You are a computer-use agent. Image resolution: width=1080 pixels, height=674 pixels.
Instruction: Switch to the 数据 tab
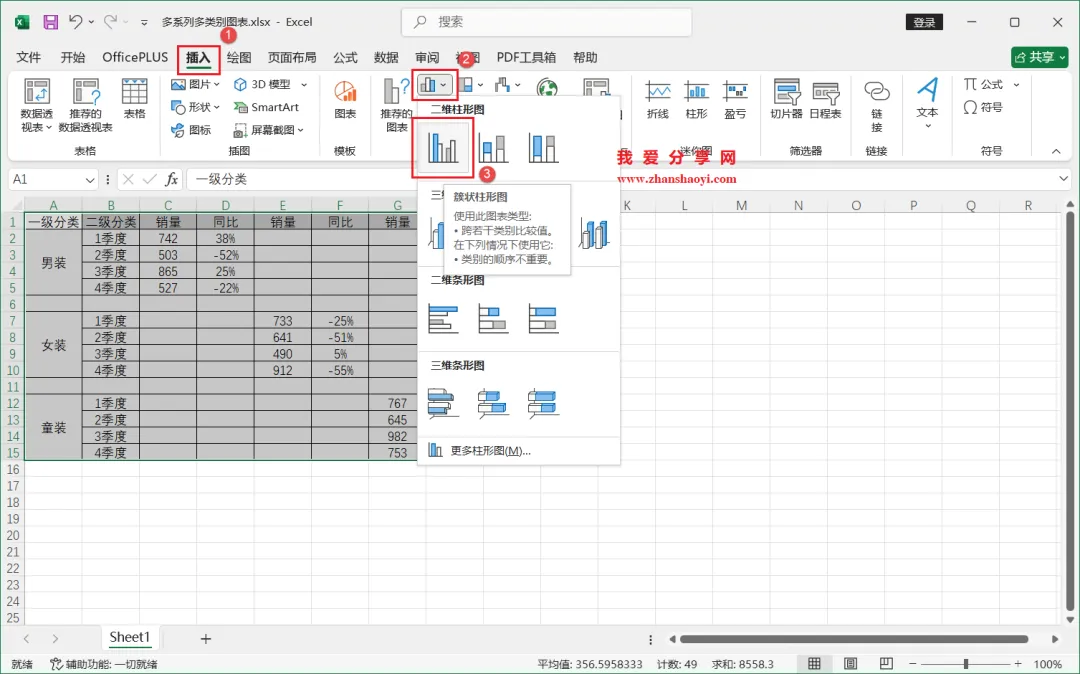pos(386,57)
